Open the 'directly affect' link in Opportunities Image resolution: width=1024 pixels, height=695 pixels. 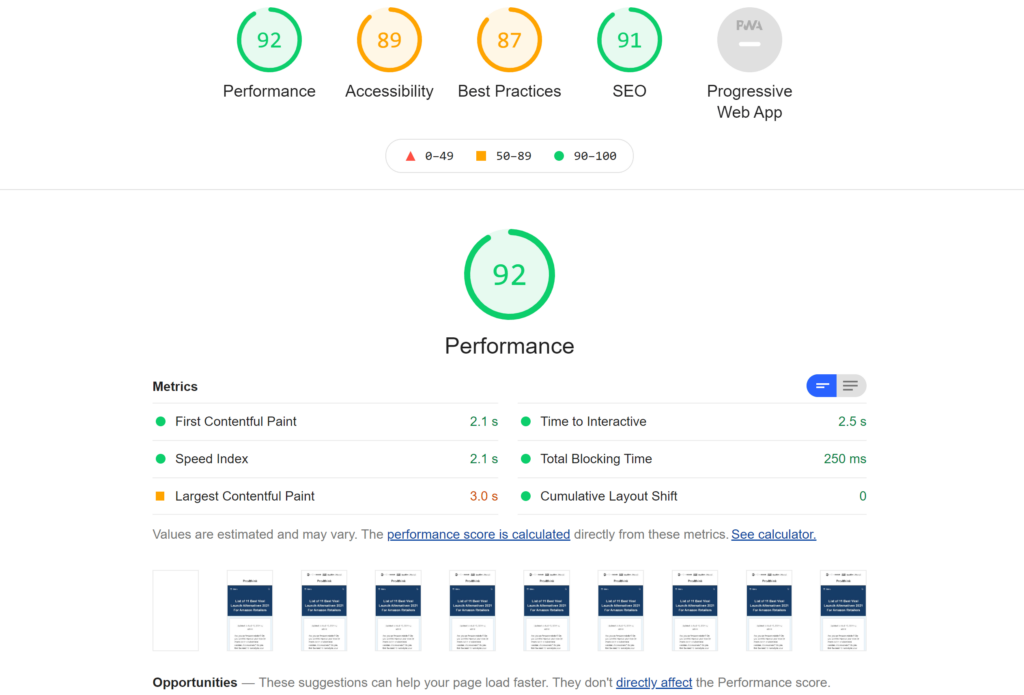click(x=654, y=683)
